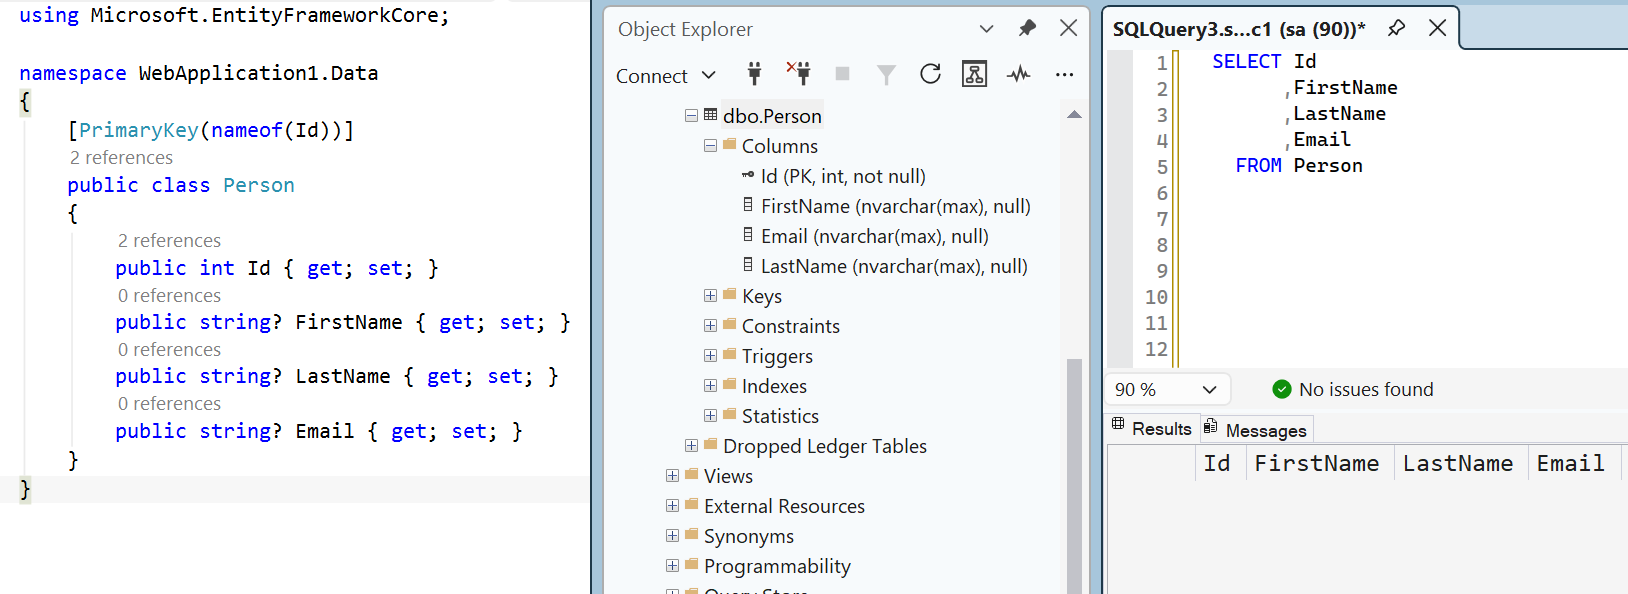The height and width of the screenshot is (594, 1628).
Task: Collapse the Columns folder
Action: pyautogui.click(x=710, y=145)
